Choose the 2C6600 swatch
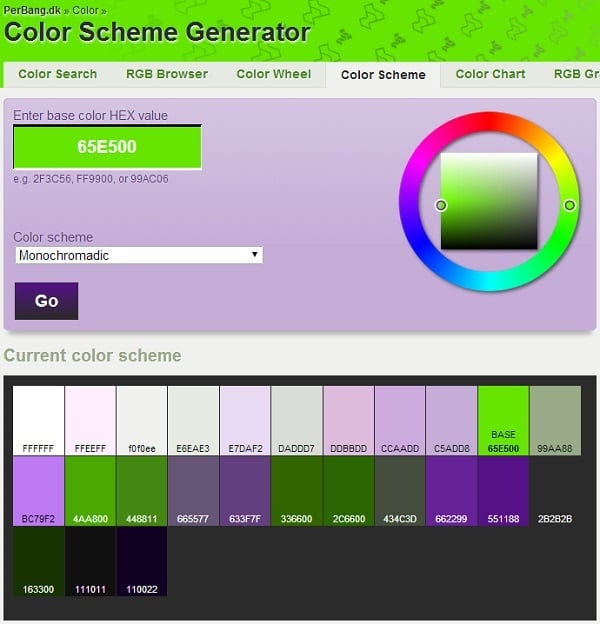This screenshot has width=600, height=624. coord(349,491)
